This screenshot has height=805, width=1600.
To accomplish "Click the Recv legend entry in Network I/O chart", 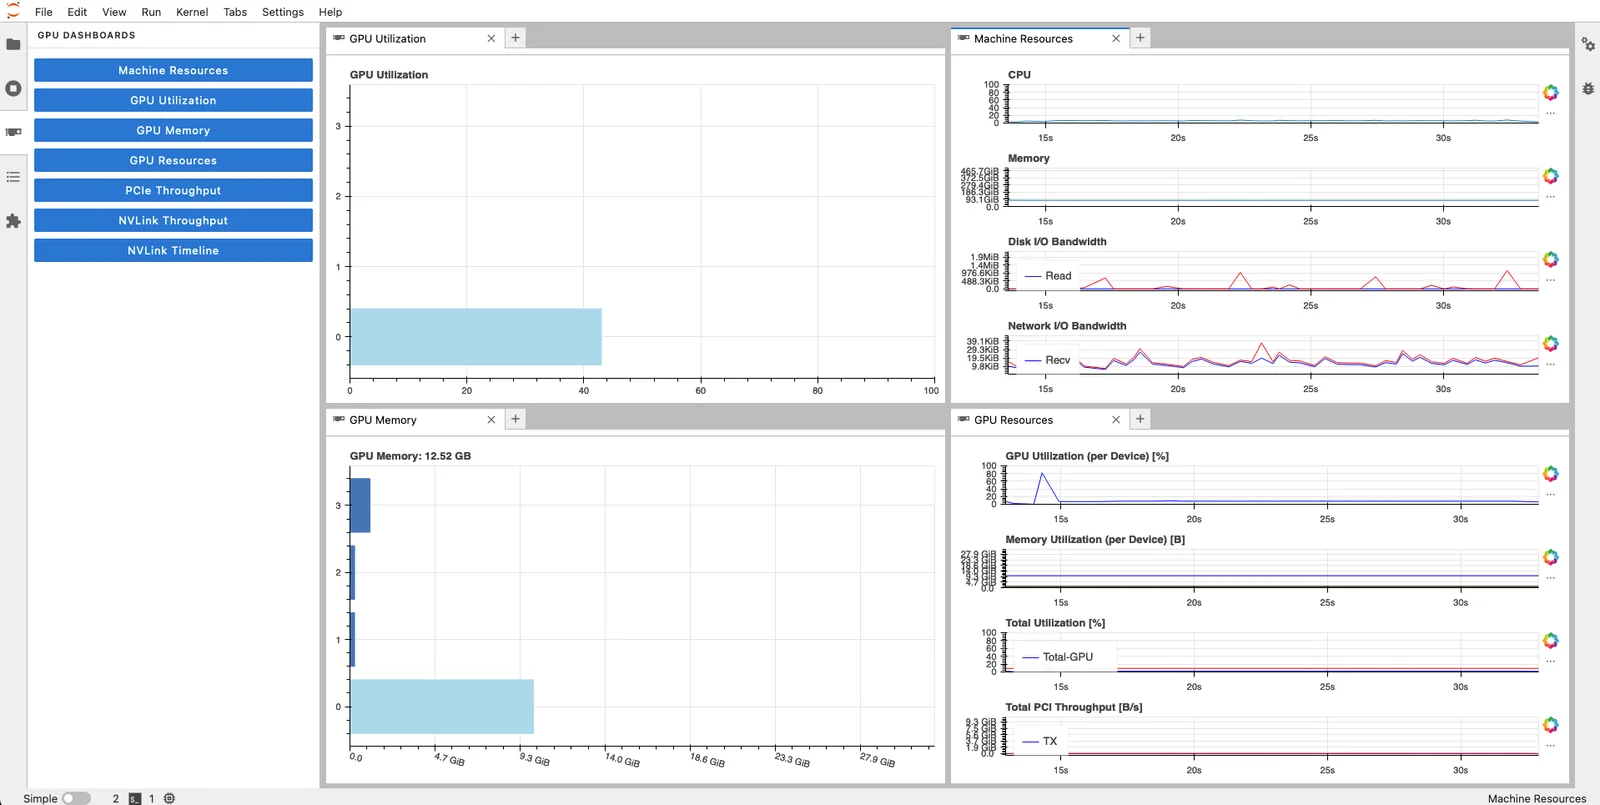I will 1048,360.
